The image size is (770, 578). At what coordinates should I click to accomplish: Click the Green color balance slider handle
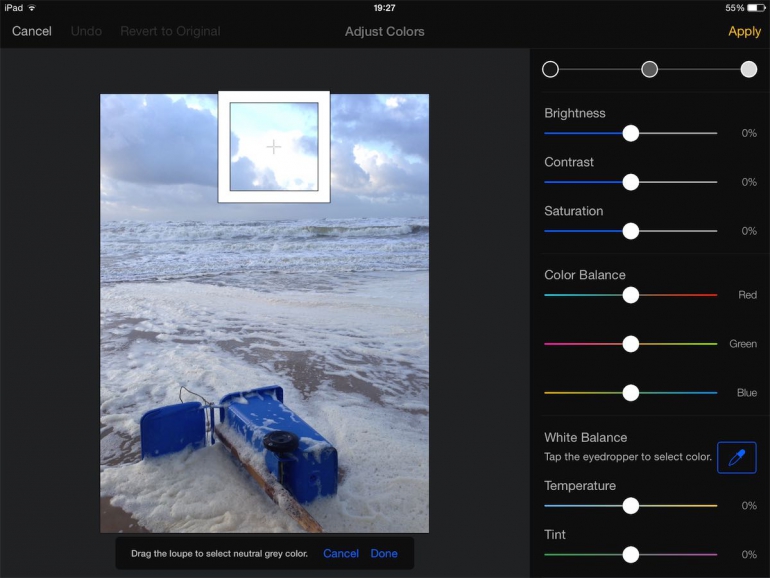click(x=630, y=344)
